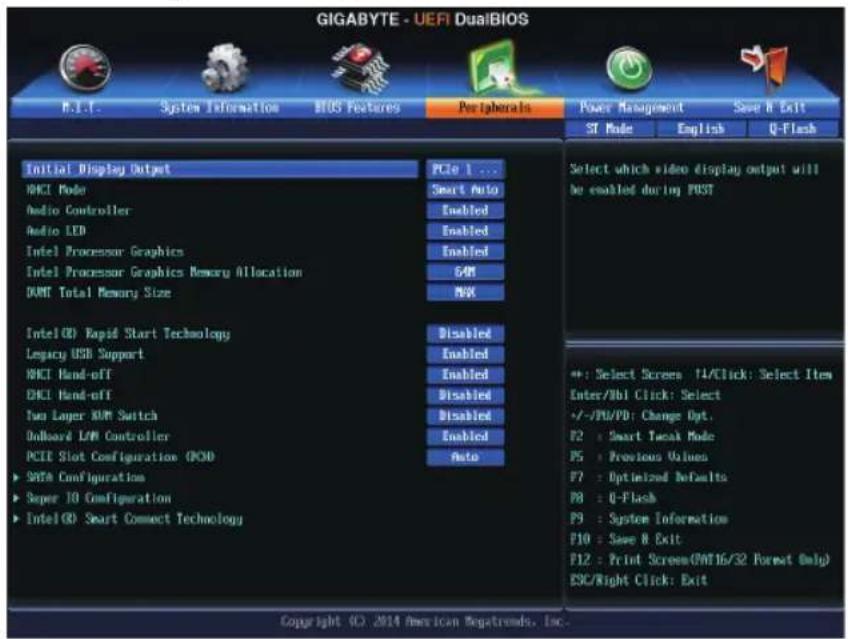Toggle Intel Rapid Start Technology Disabled value
Screen dimensions: 848x639
465,334
